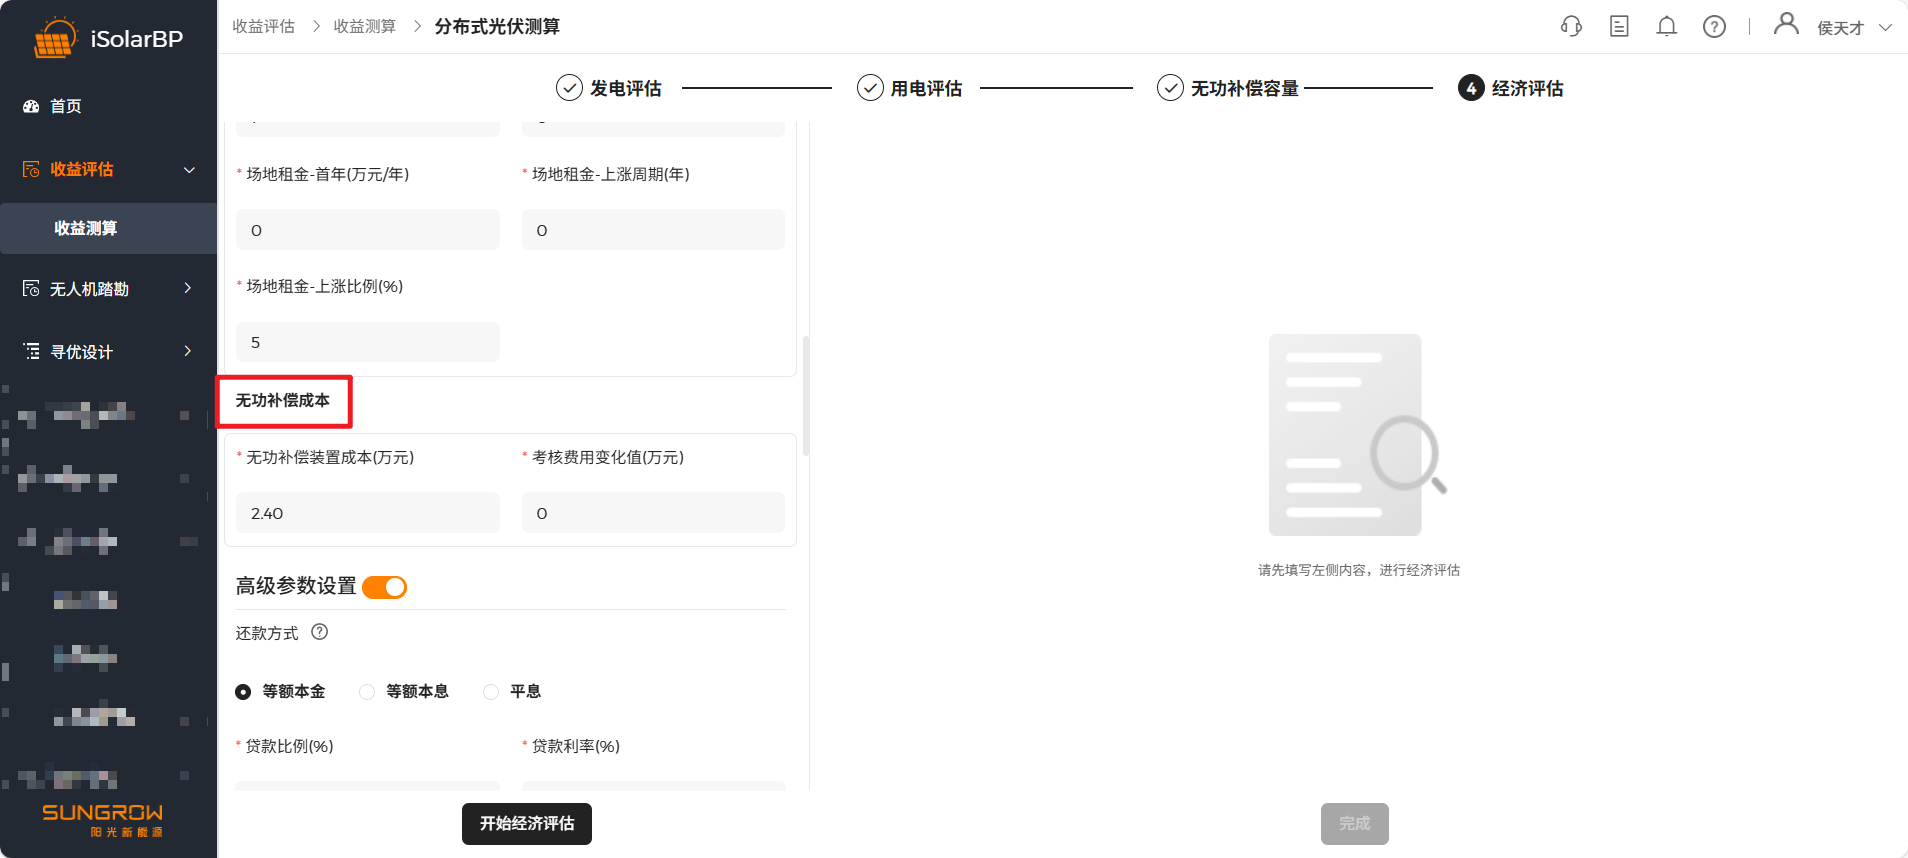This screenshot has width=1908, height=858.
Task: Open the document list icon in header
Action: pyautogui.click(x=1619, y=27)
